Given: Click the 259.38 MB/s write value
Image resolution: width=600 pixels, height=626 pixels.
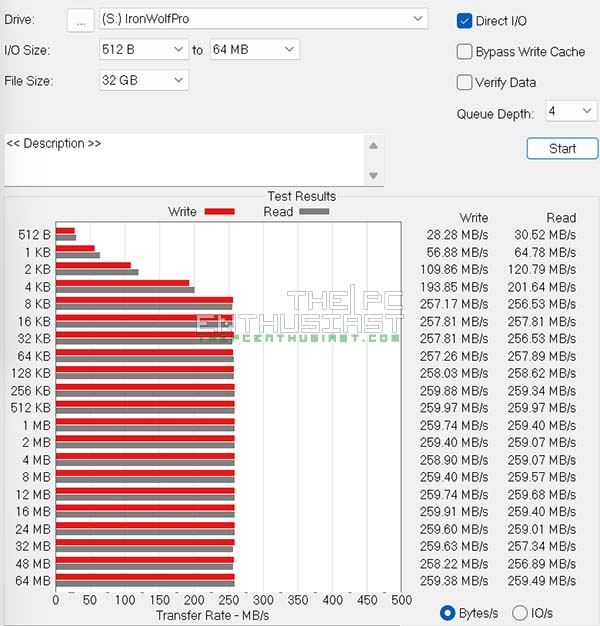Looking at the screenshot, I should tap(454, 580).
